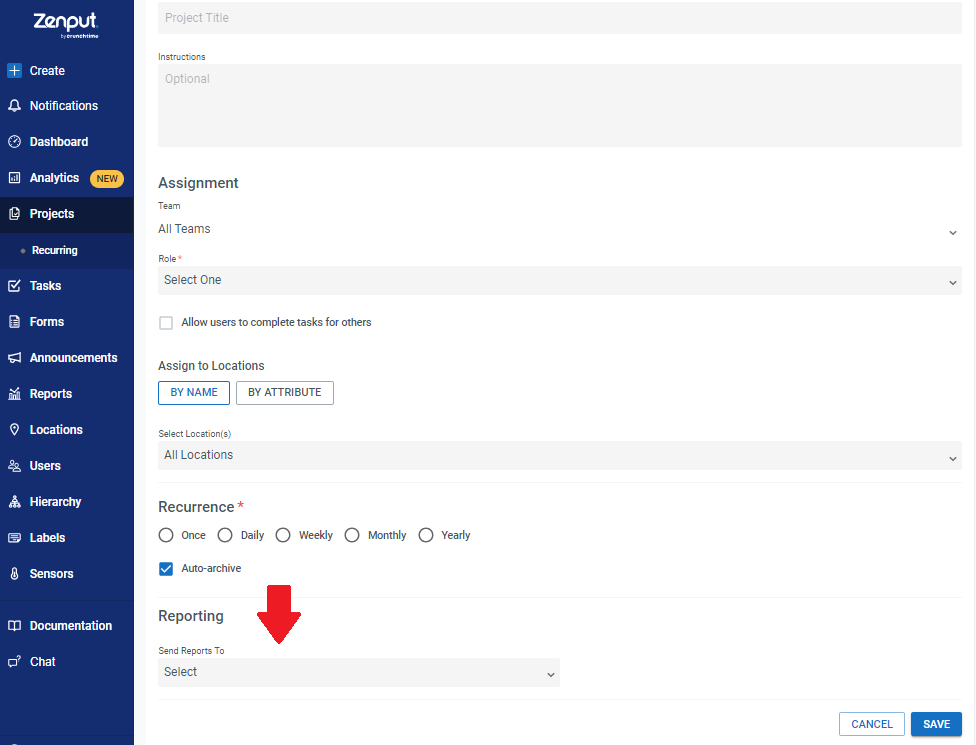
Task: Click the Chat external link icon
Action: click(14, 662)
